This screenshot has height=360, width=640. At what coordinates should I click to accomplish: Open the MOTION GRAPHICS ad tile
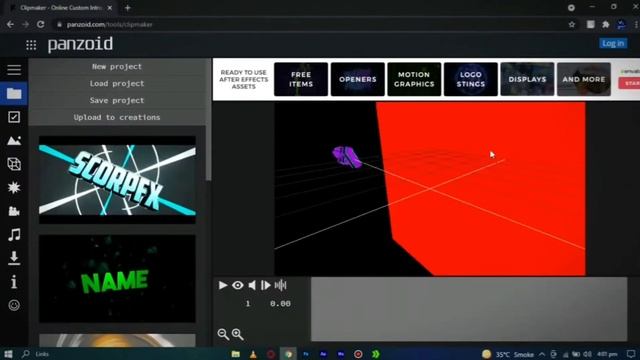[414, 79]
